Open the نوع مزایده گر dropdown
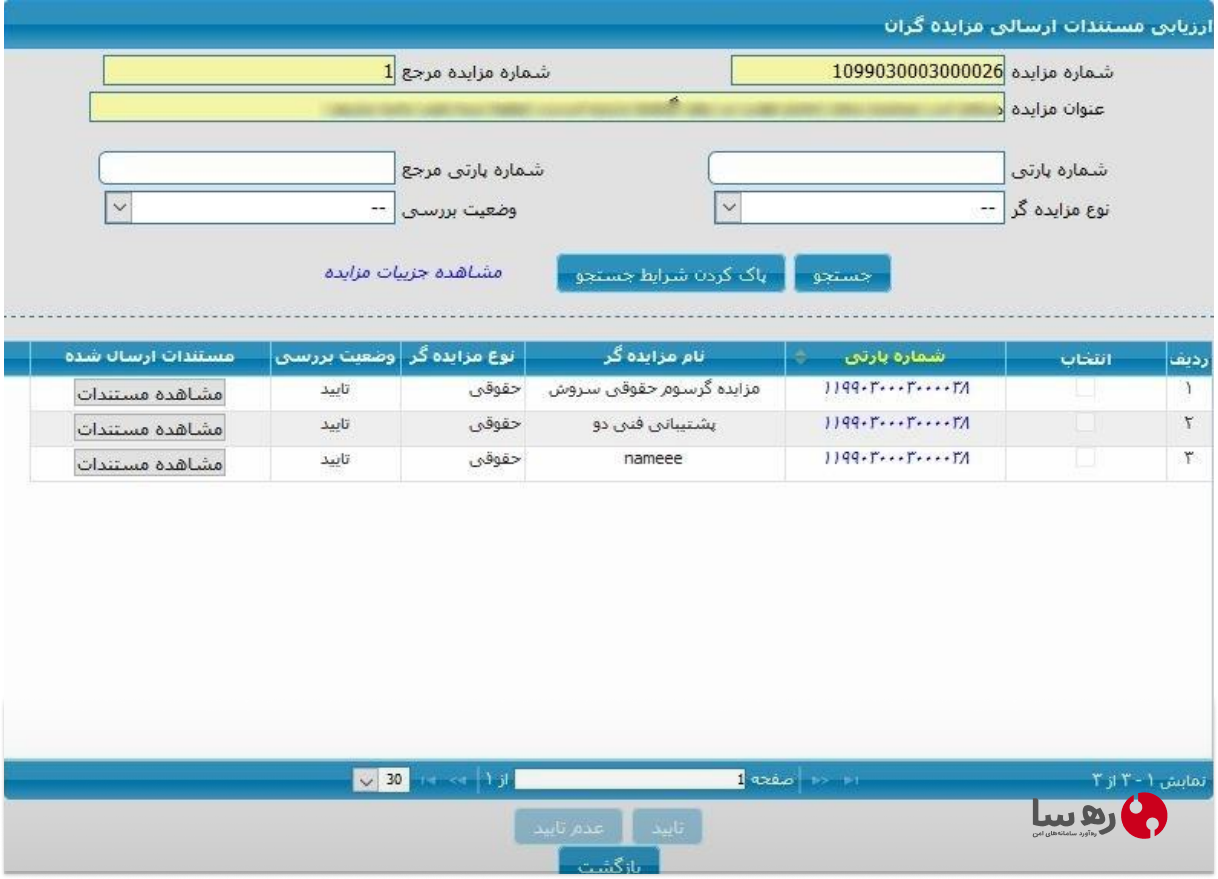The width and height of the screenshot is (1218, 879). click(859, 208)
